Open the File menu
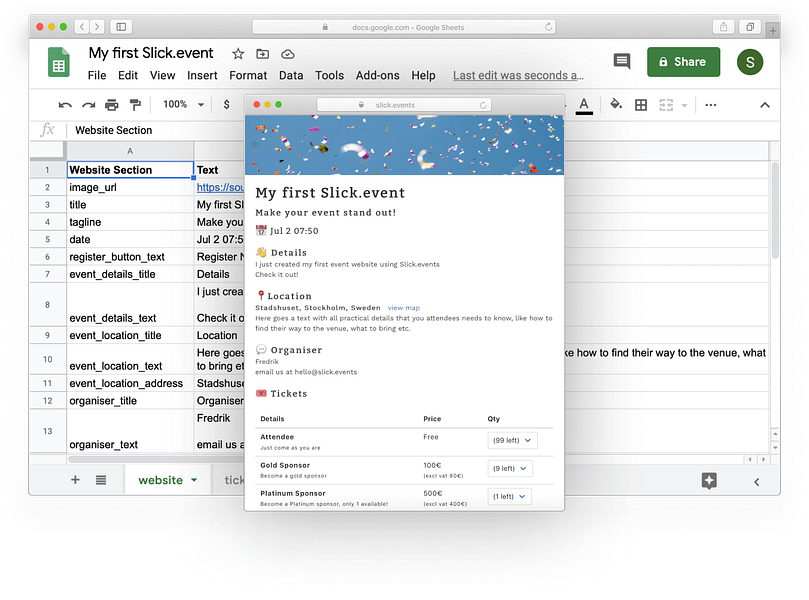The height and width of the screenshot is (600, 809). (97, 75)
